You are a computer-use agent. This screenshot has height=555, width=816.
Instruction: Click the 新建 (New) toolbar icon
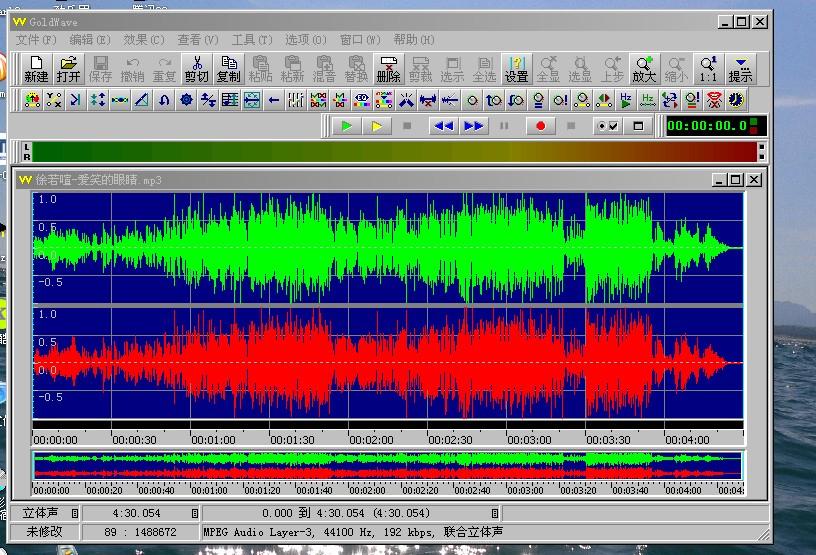36,69
